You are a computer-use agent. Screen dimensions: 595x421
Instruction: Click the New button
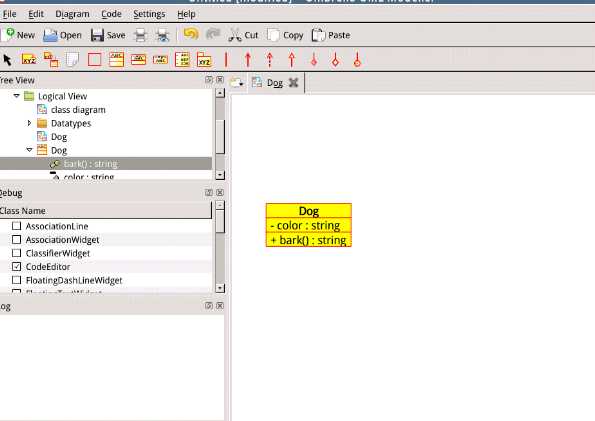point(18,35)
